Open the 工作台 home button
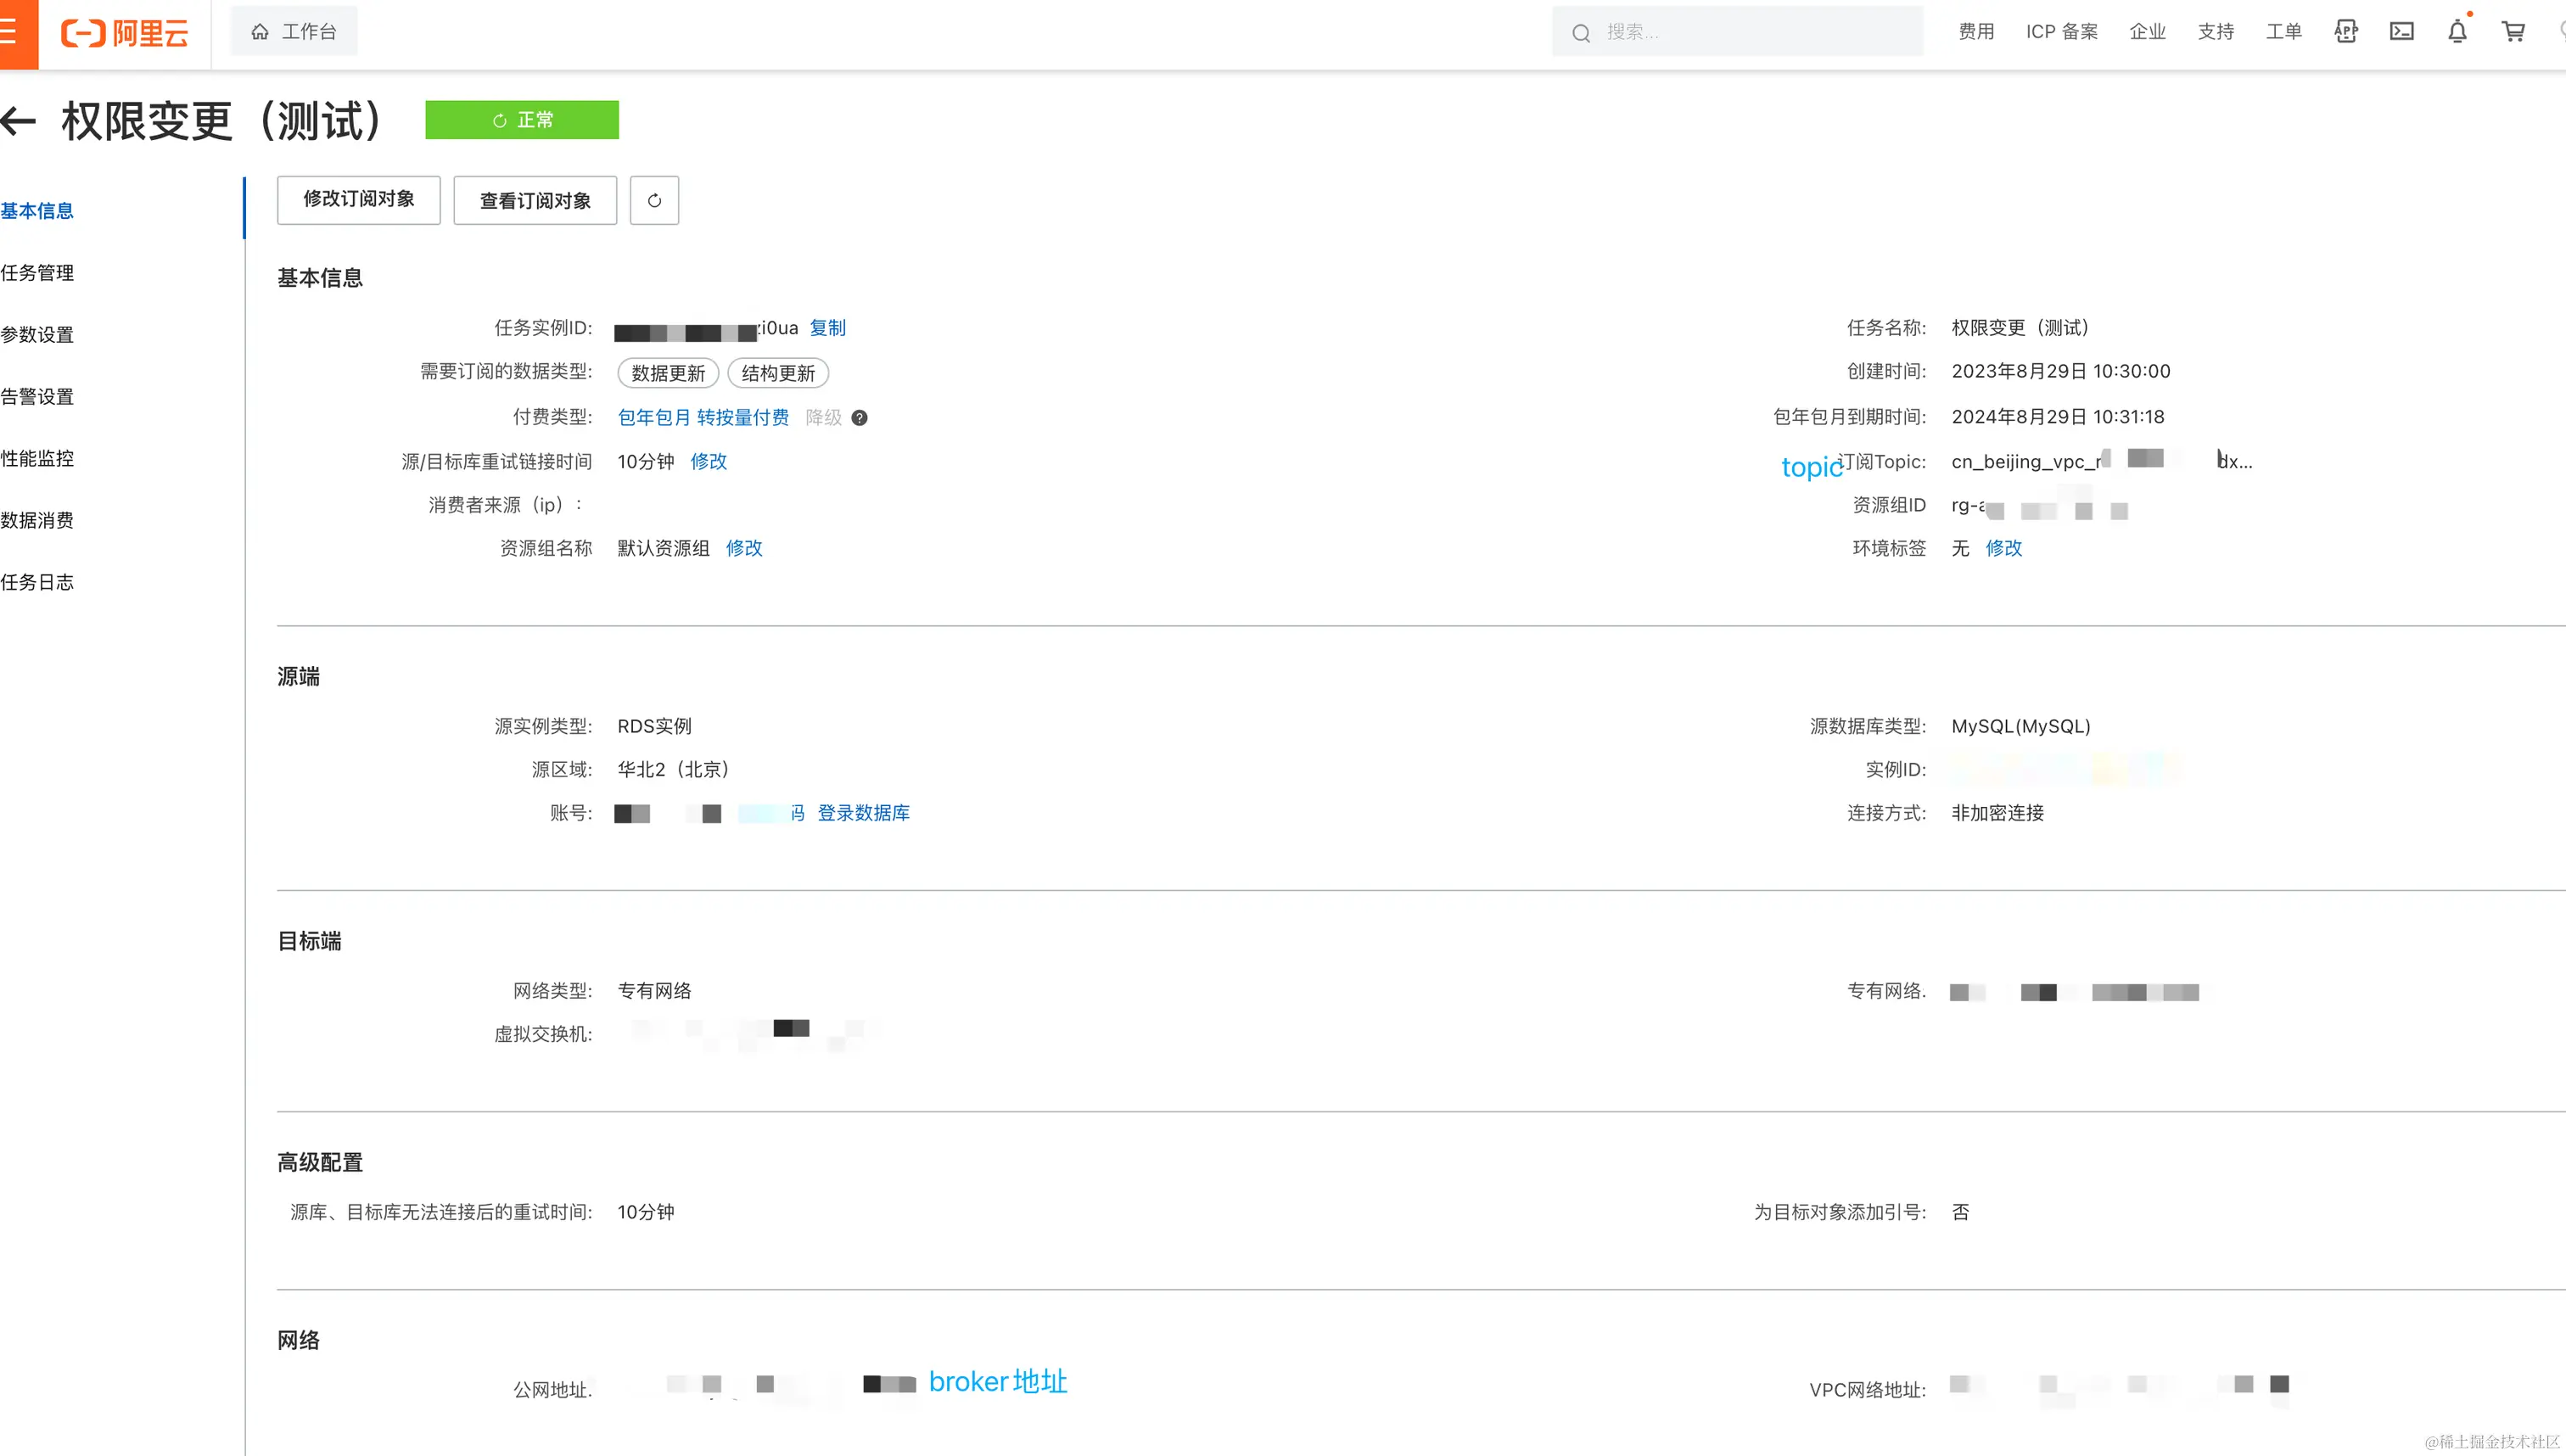2566x1456 pixels. (x=294, y=32)
